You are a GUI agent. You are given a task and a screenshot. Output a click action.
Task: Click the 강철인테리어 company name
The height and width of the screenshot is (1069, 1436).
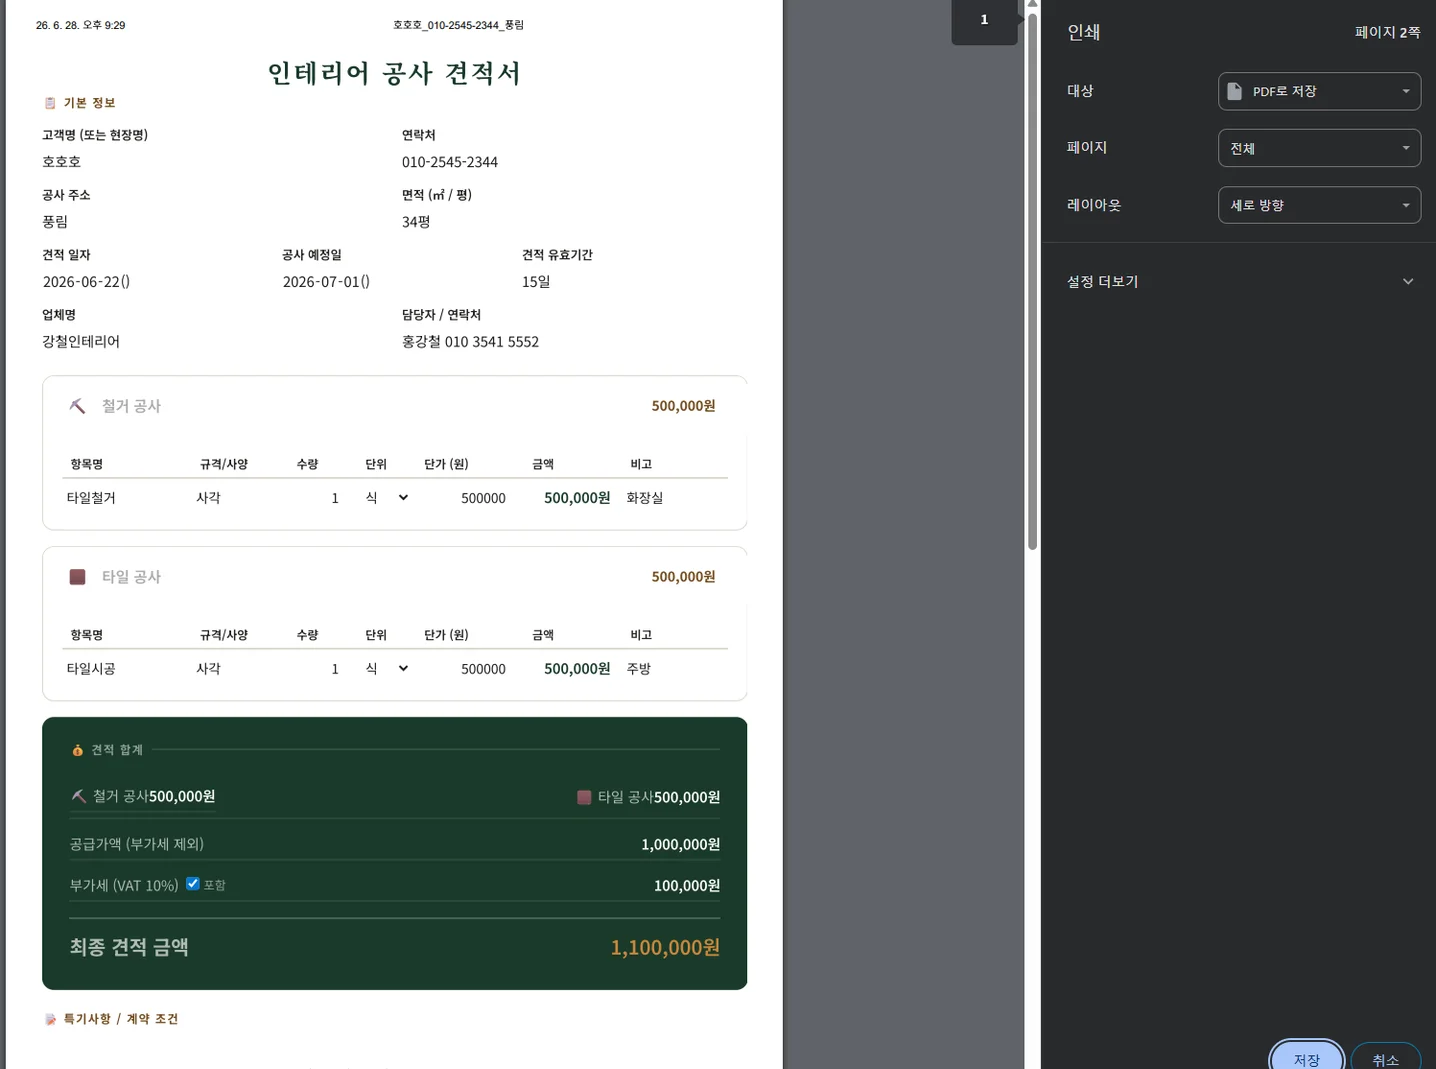coord(81,342)
